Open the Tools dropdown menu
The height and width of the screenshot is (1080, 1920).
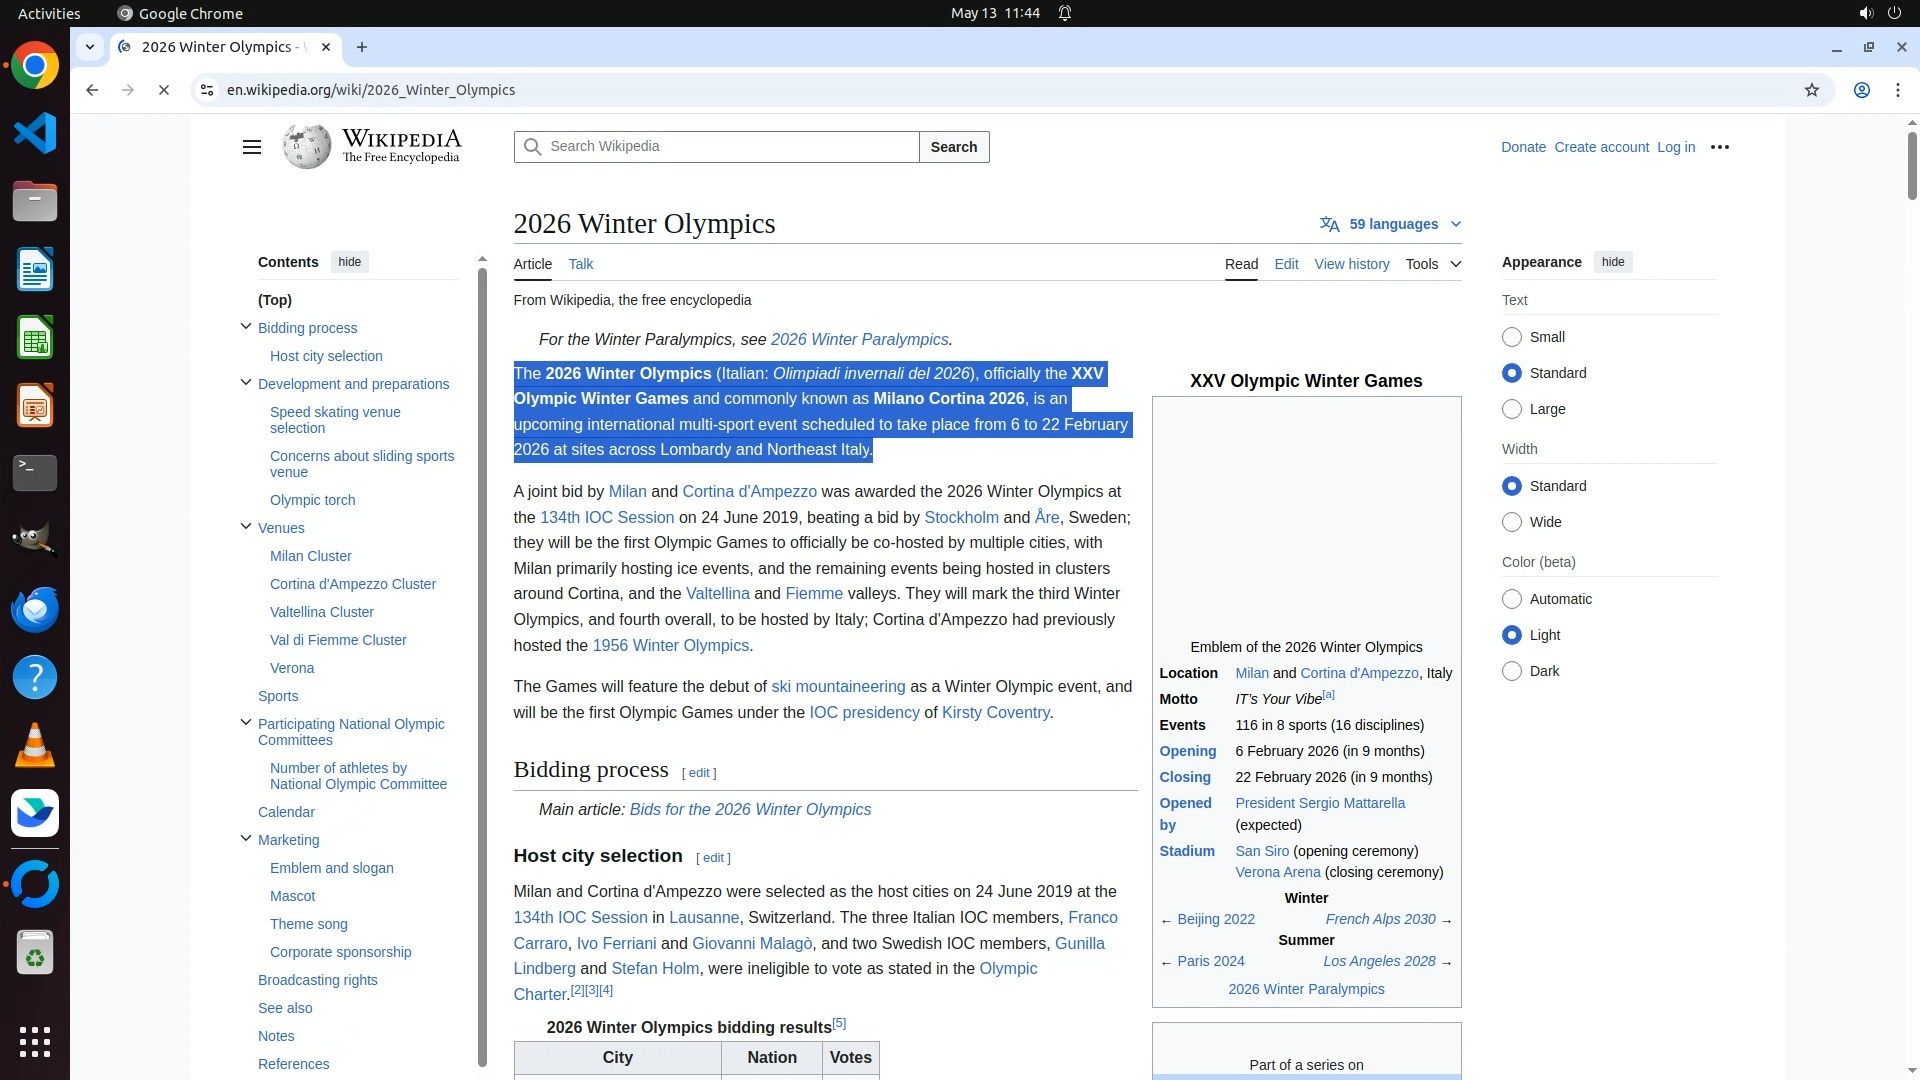click(1432, 264)
